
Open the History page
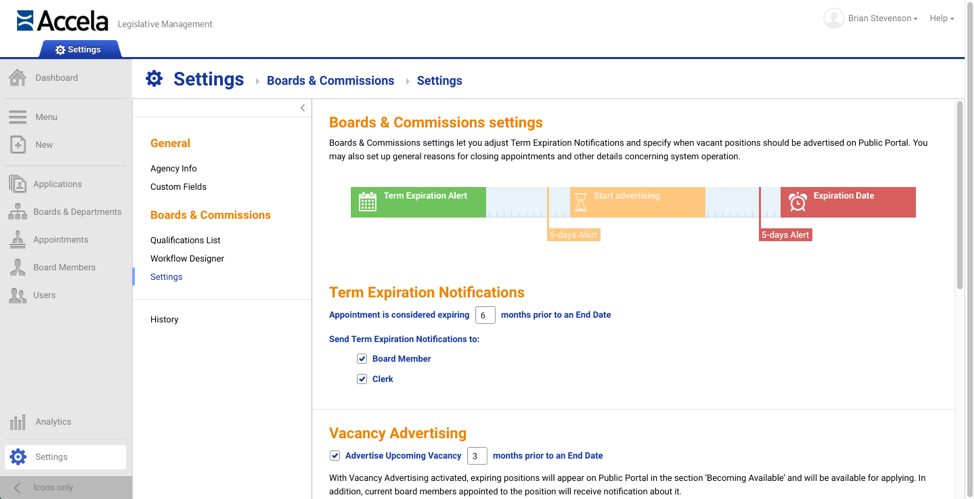coord(164,319)
